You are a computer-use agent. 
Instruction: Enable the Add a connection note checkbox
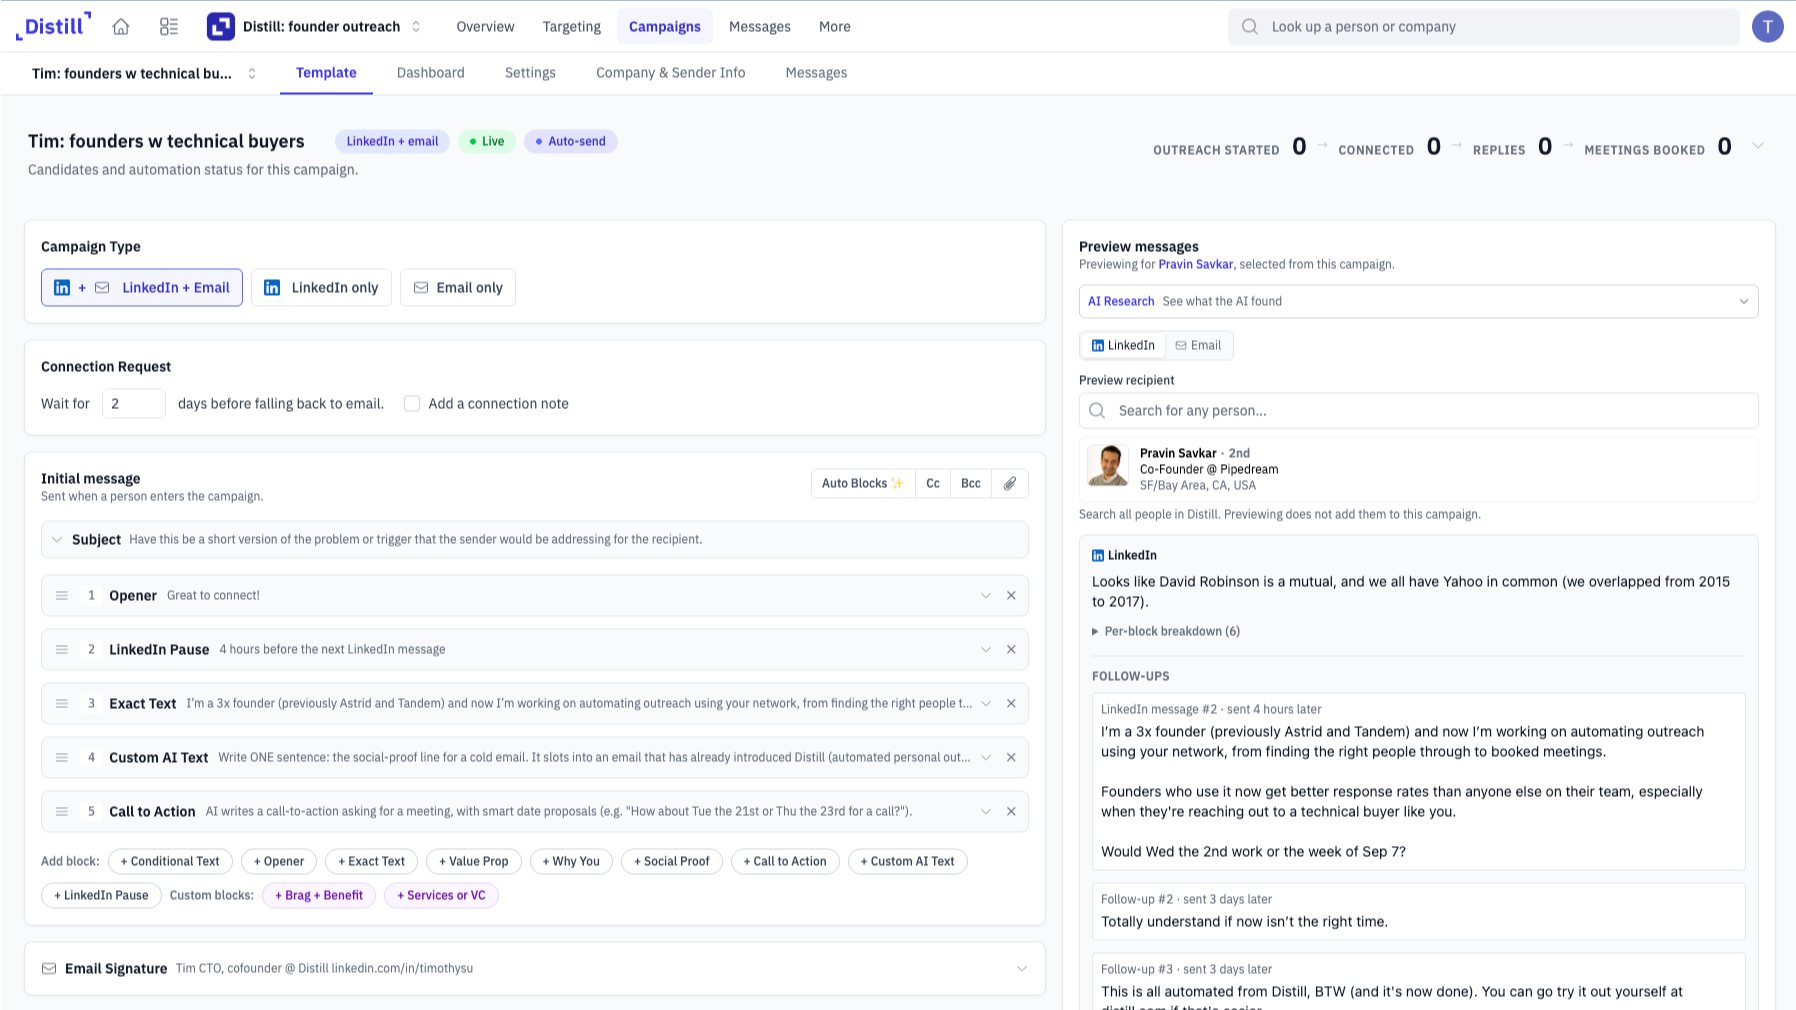pyautogui.click(x=412, y=403)
